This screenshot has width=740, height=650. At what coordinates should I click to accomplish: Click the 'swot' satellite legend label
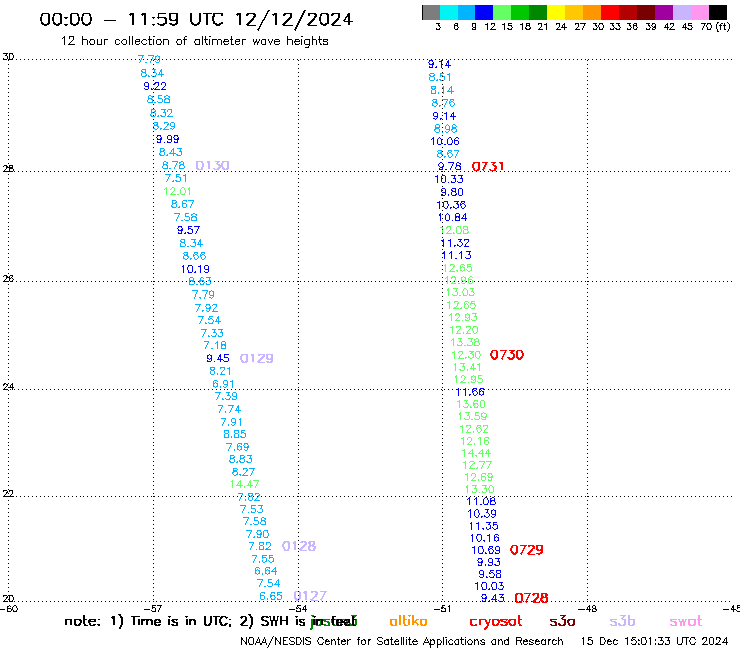686,621
